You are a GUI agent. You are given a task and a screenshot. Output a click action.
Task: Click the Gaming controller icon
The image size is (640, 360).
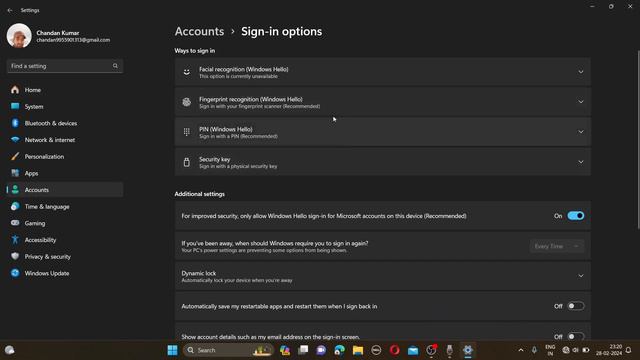(x=15, y=223)
